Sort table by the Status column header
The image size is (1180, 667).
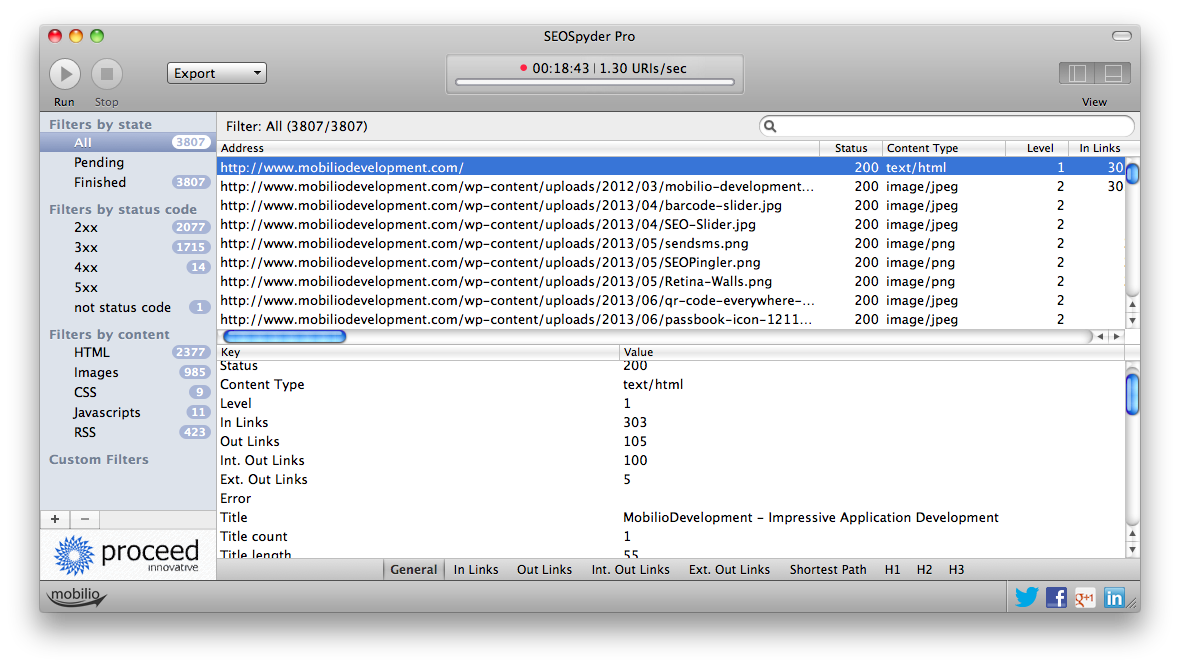pyautogui.click(x=850, y=148)
